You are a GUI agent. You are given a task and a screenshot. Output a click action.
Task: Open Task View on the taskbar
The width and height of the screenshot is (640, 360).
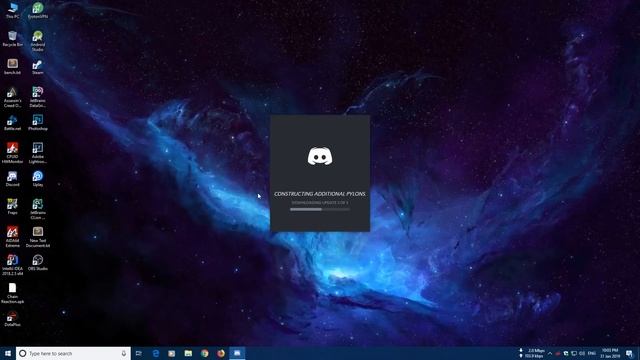pyautogui.click(x=139, y=353)
